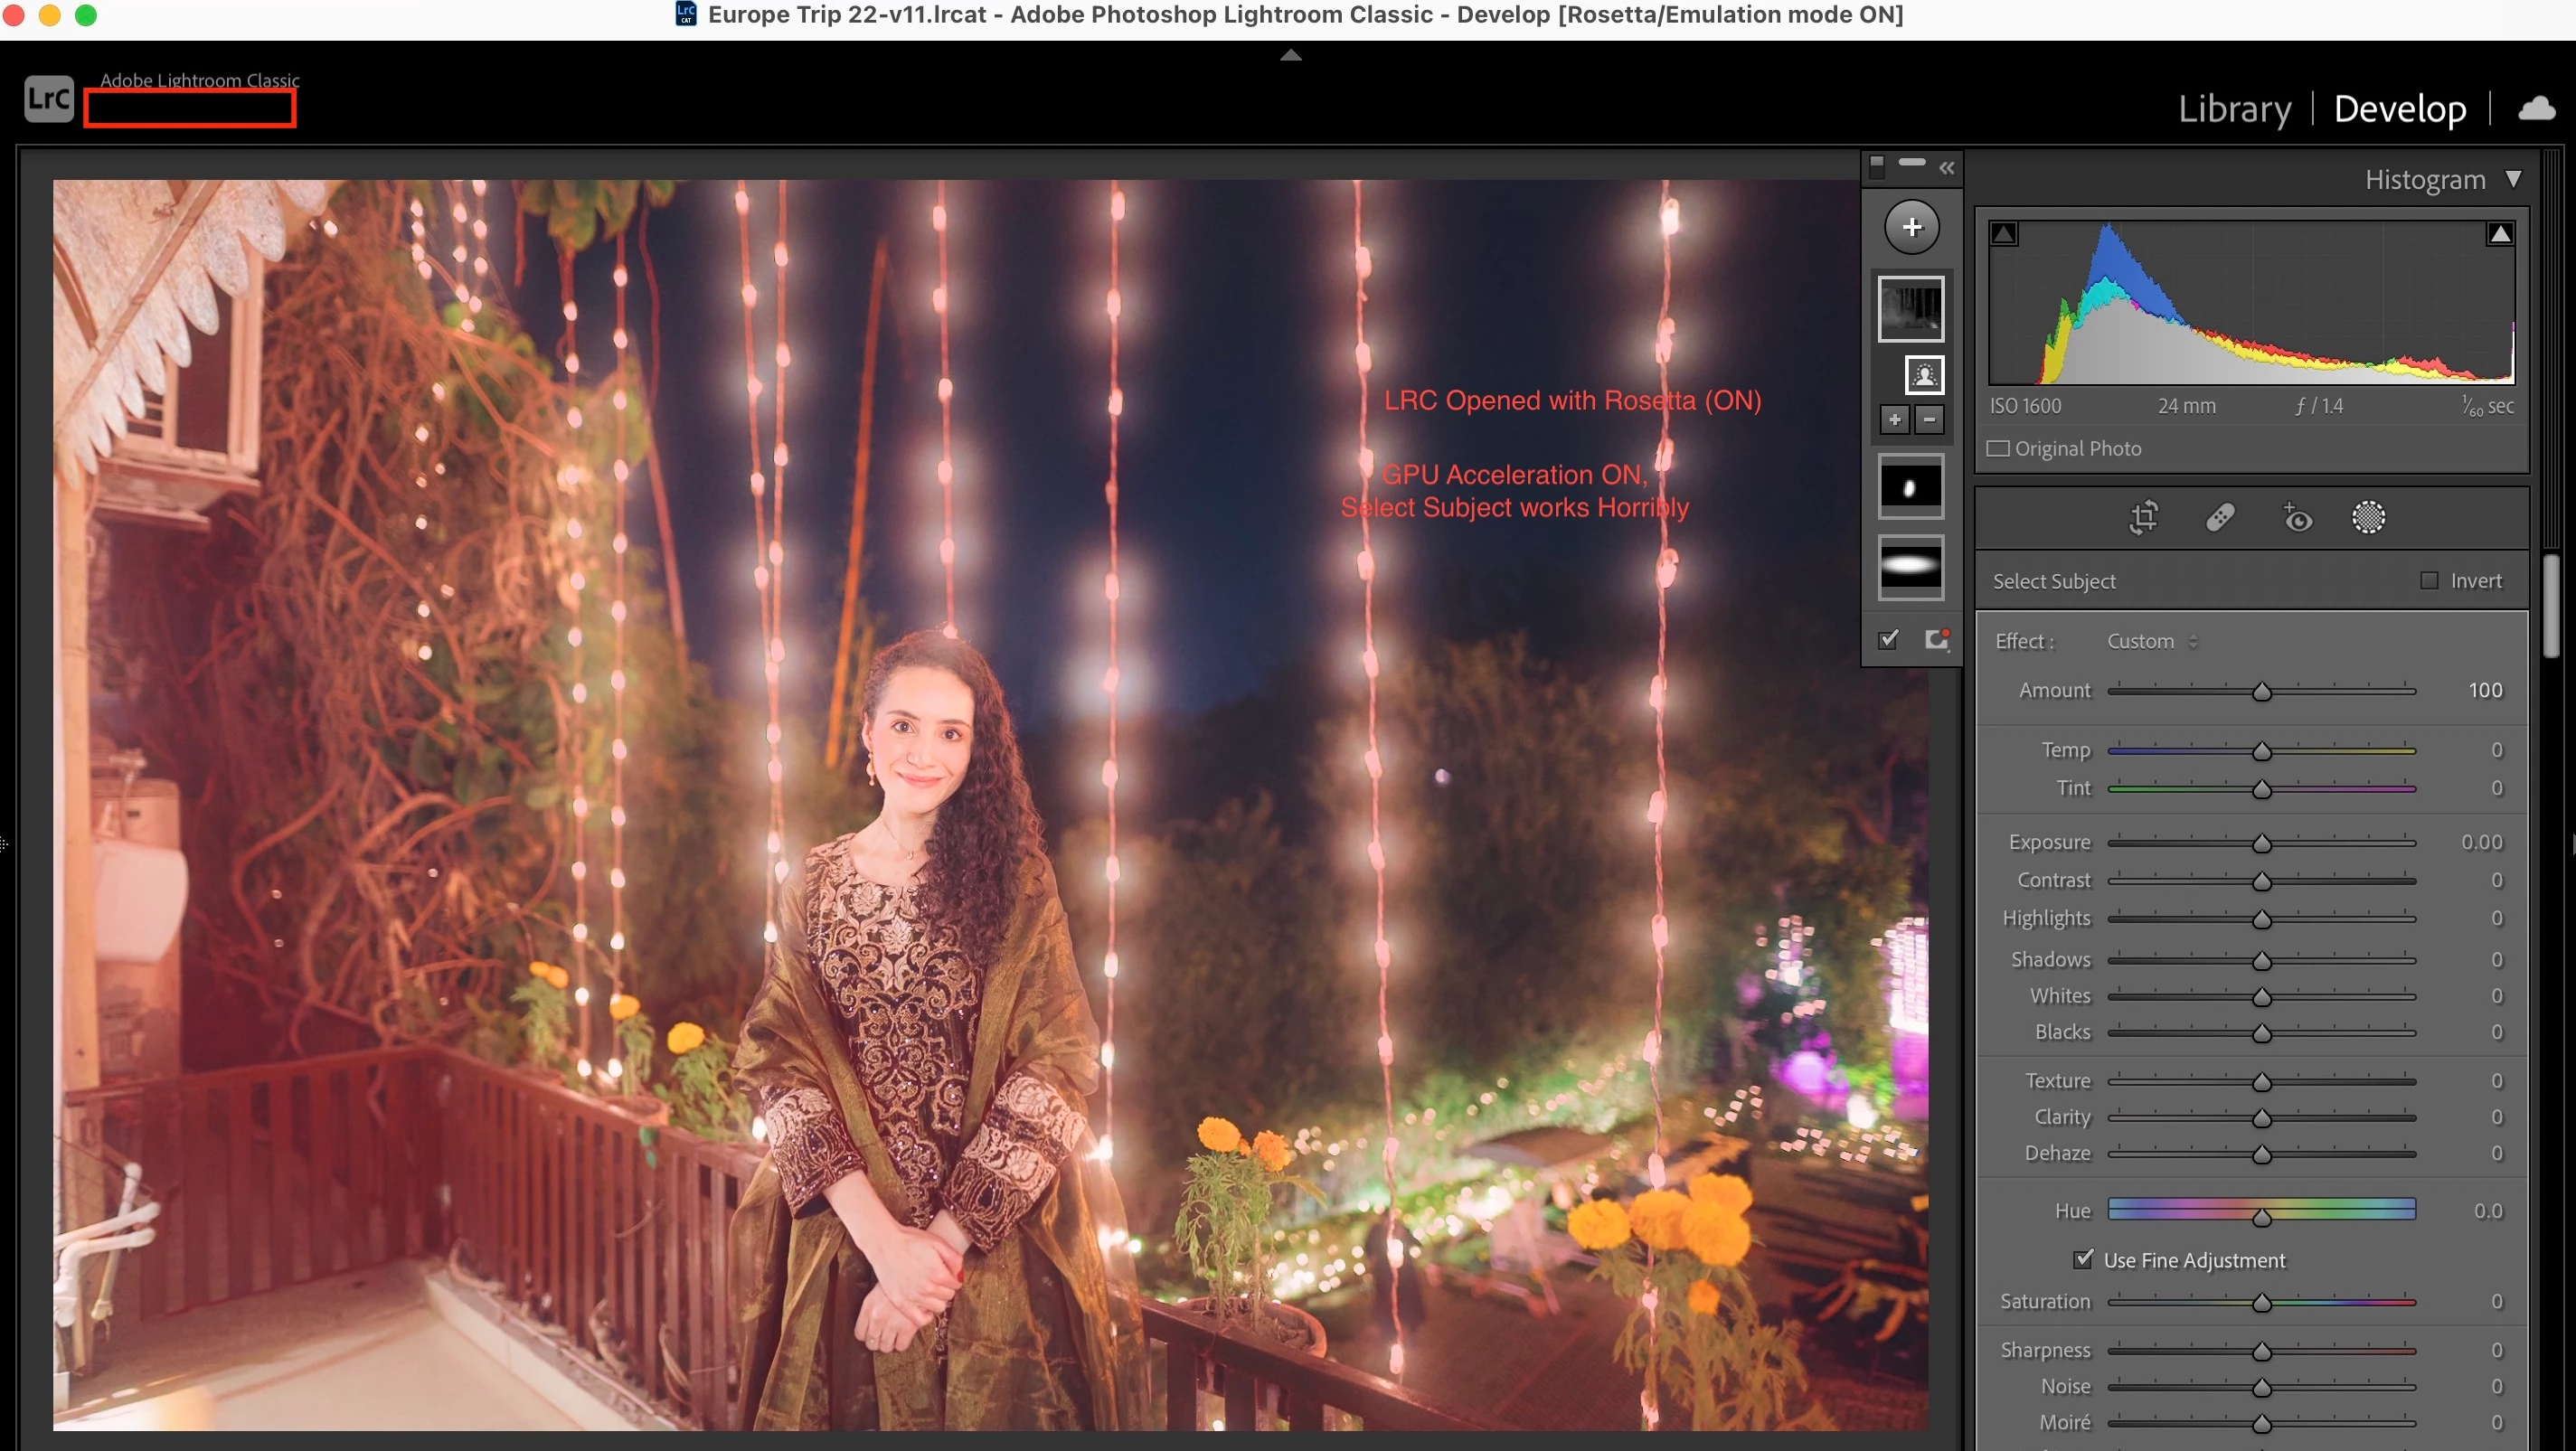Click Subtract from mask minus button
Image resolution: width=2576 pixels, height=1451 pixels.
1929,420
